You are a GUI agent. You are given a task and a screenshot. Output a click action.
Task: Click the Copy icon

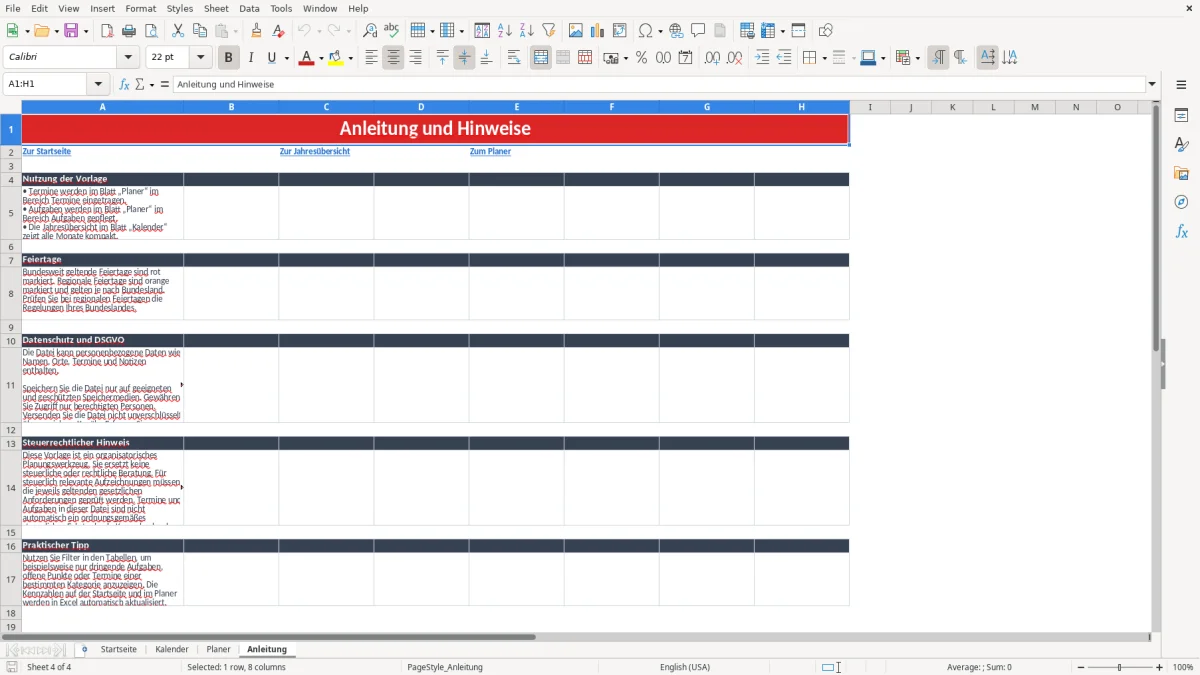point(200,31)
